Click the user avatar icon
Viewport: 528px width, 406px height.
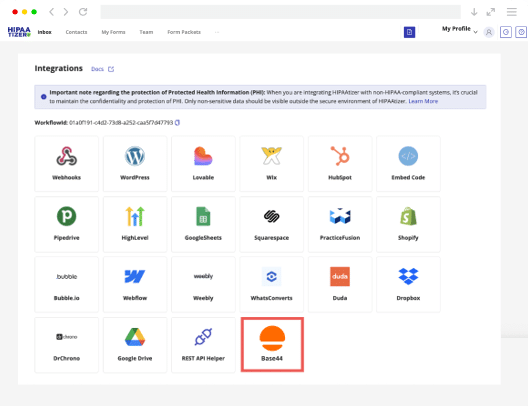coord(489,32)
